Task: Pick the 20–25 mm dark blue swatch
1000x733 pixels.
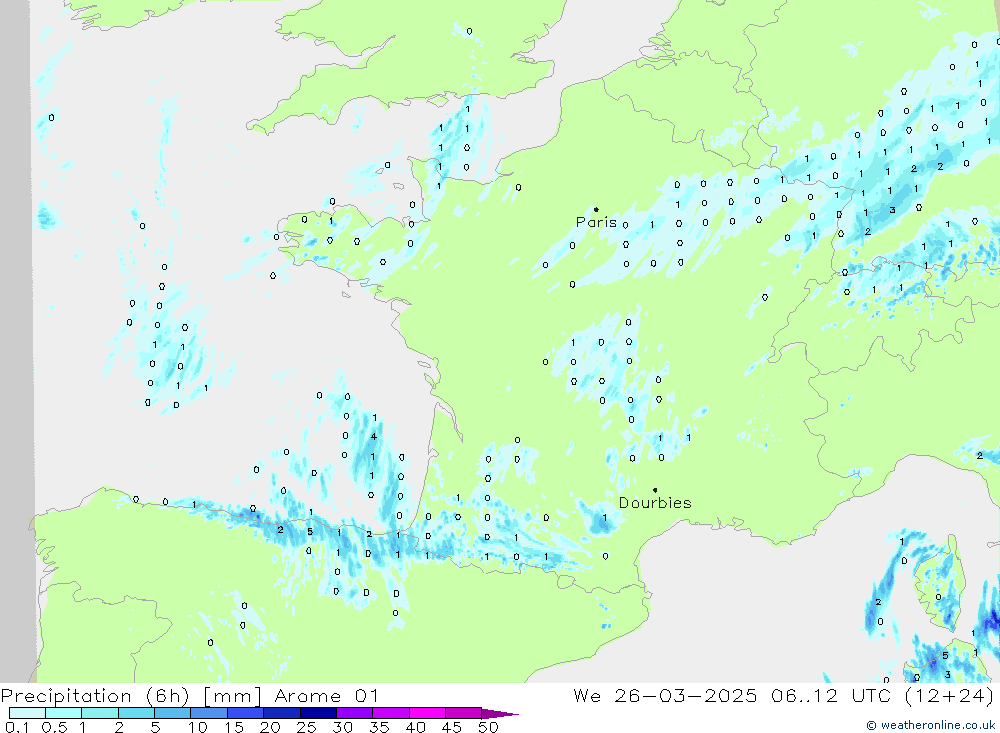Action: [282, 713]
